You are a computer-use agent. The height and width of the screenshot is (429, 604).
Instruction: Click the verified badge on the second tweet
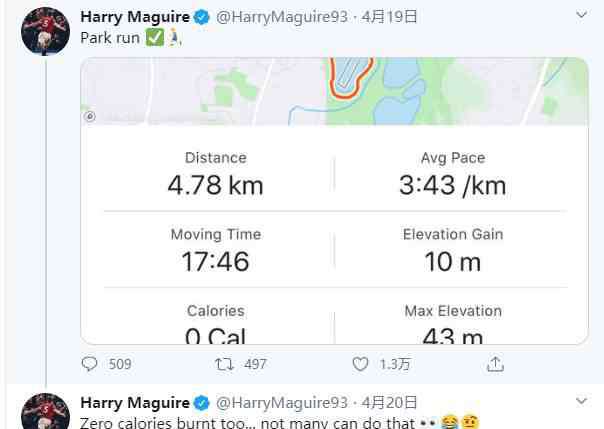click(201, 403)
